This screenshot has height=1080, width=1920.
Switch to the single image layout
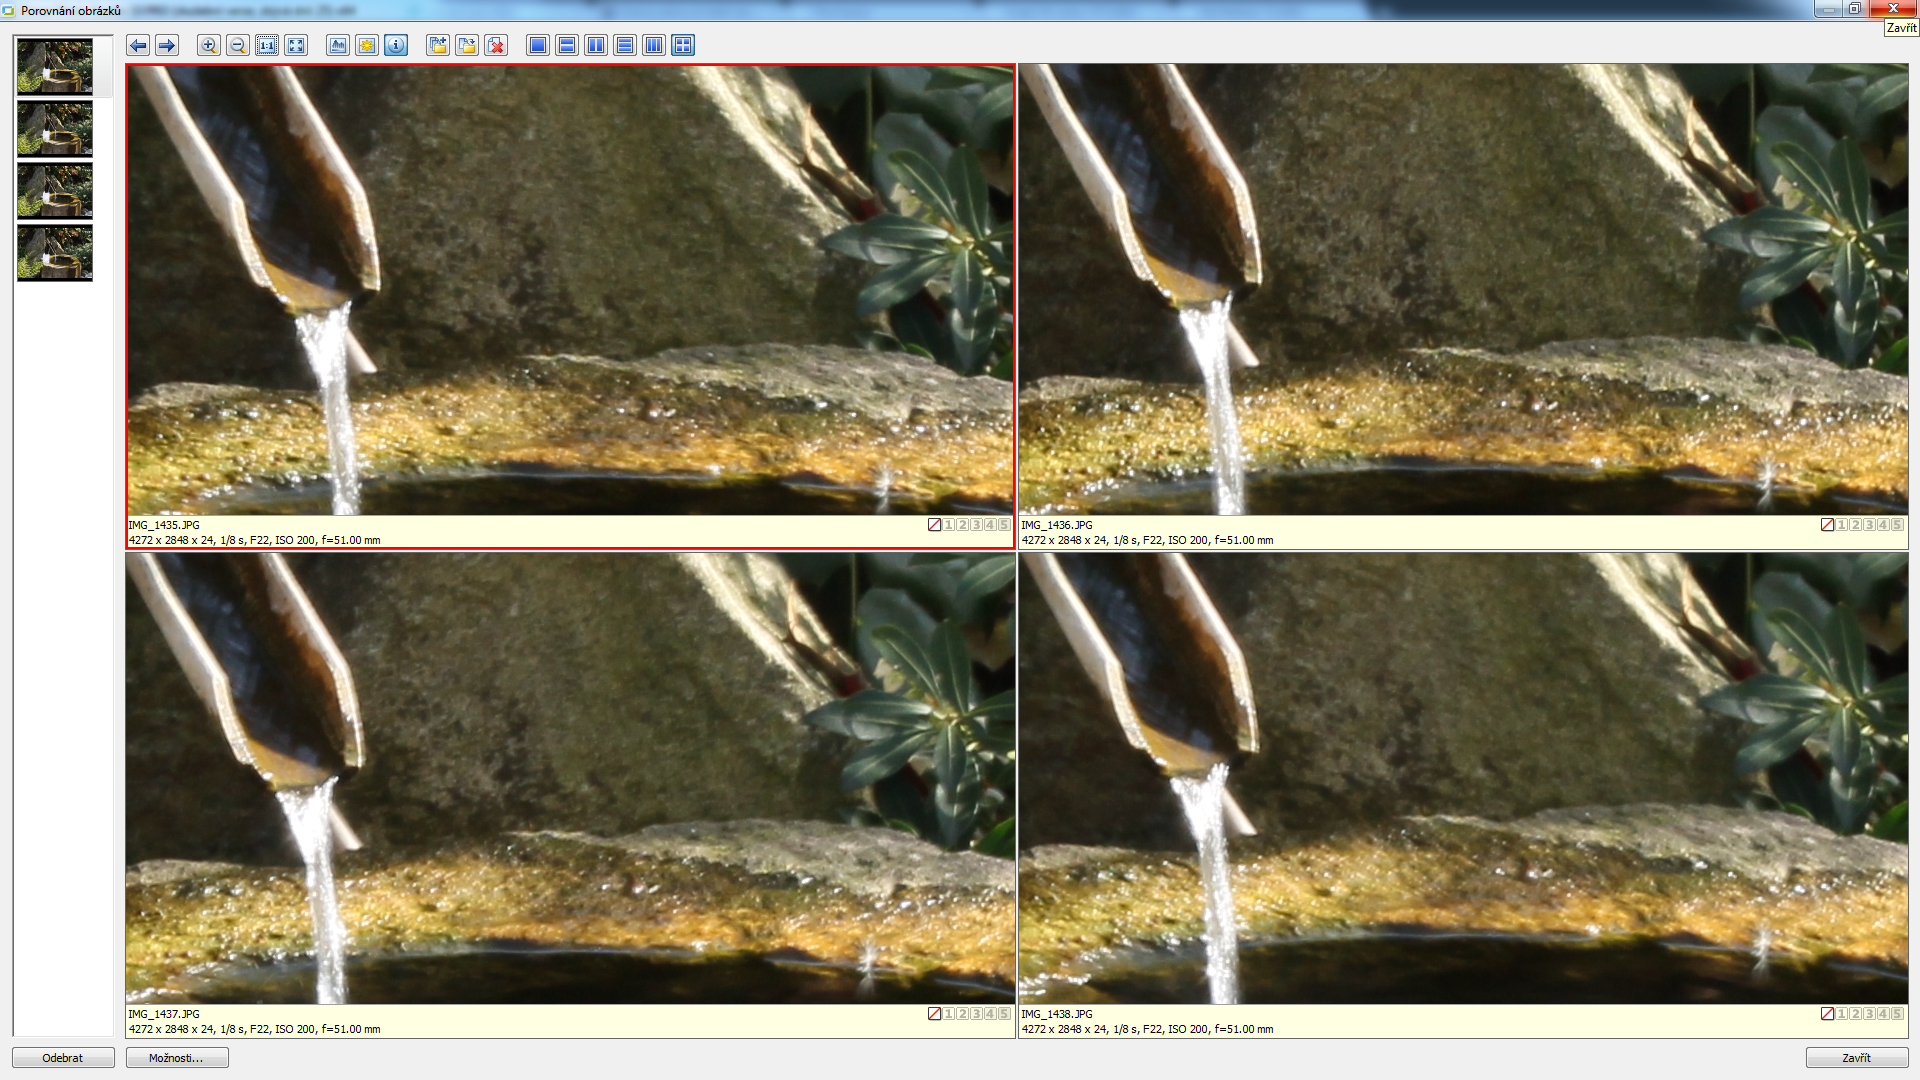[538, 46]
